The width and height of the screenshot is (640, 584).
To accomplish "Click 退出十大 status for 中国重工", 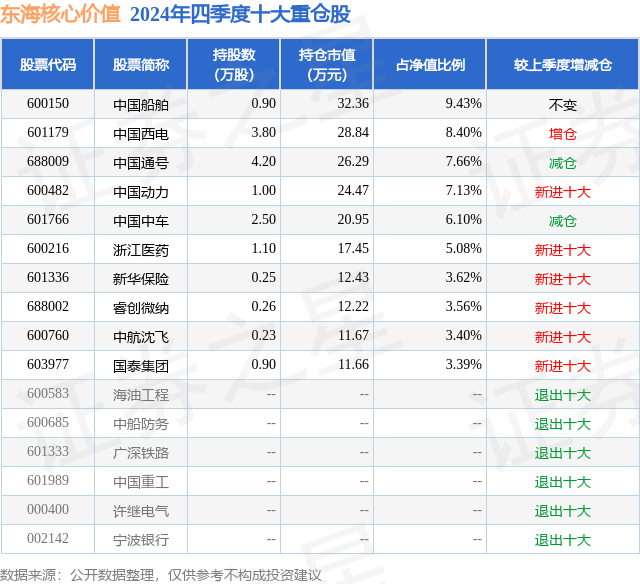I will pos(563,482).
